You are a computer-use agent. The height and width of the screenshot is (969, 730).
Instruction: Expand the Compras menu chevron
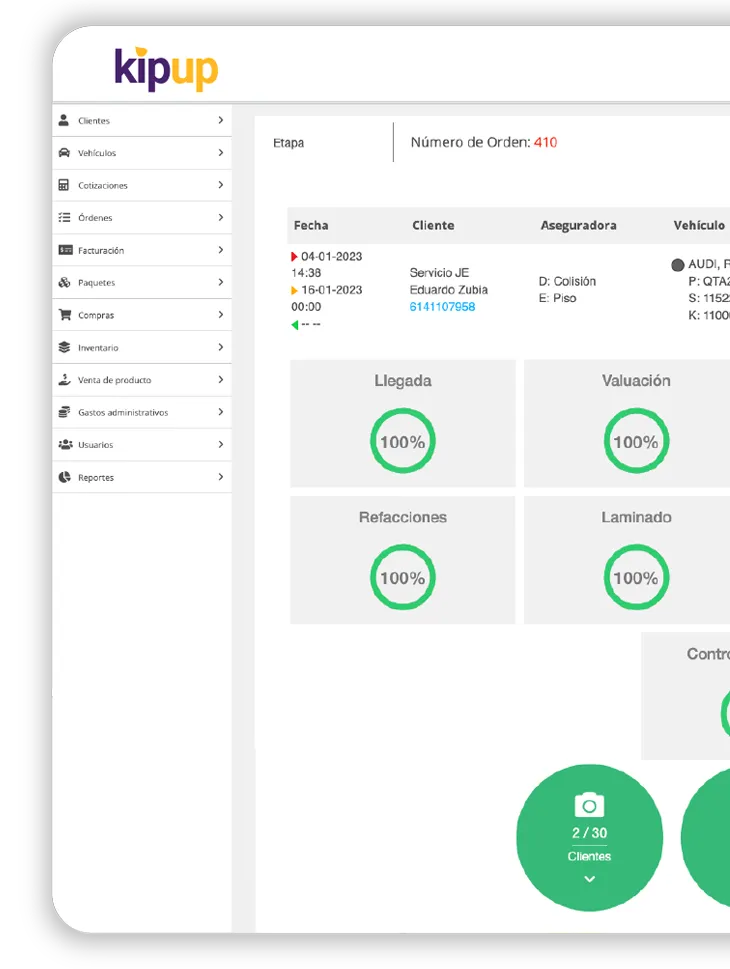(x=221, y=315)
